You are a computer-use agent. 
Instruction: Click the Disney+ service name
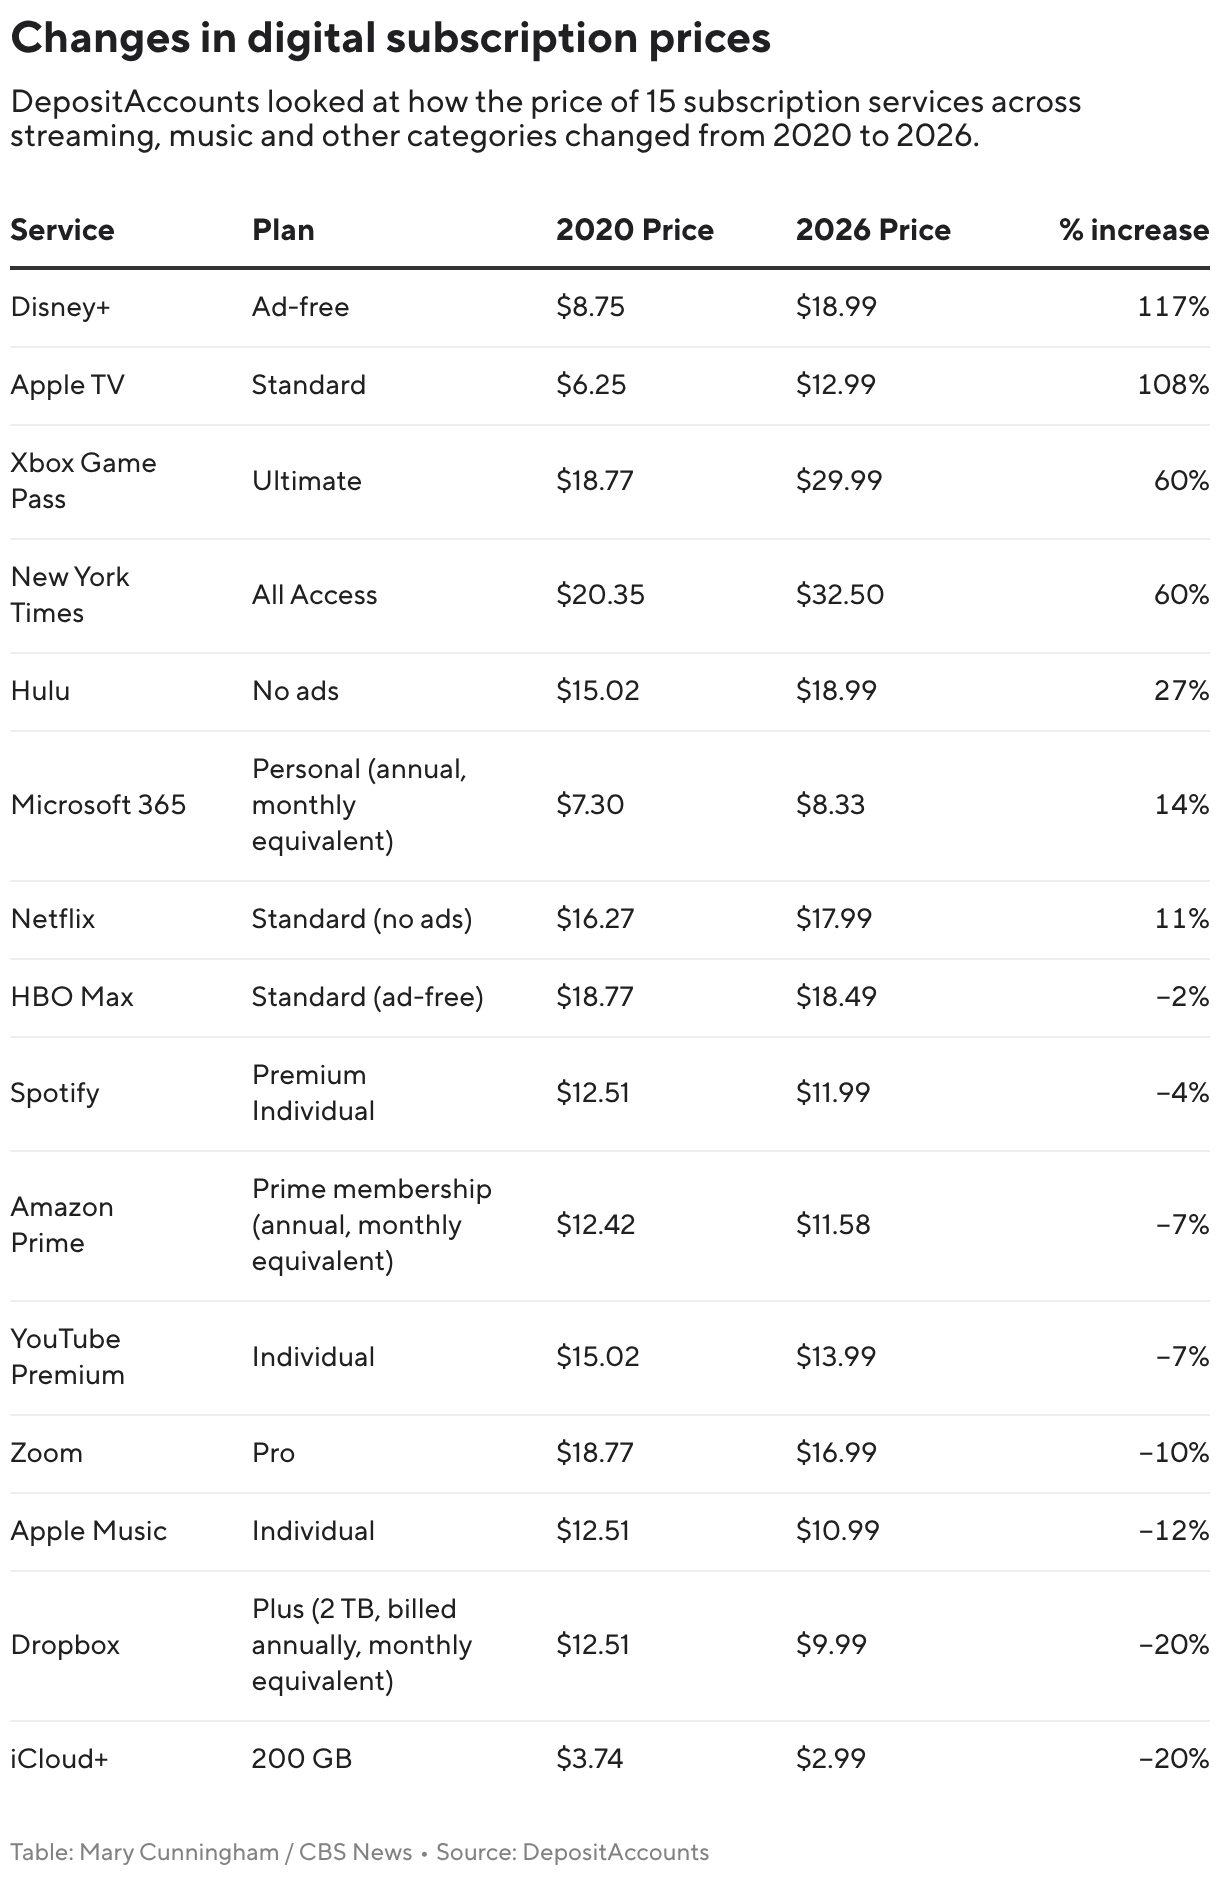[x=60, y=306]
